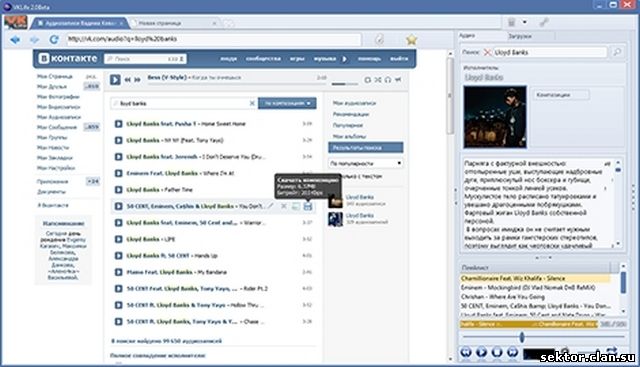This screenshot has height=367, width=640.
Task: Open dropdown arrow next to trash icon
Action: tap(524, 22)
